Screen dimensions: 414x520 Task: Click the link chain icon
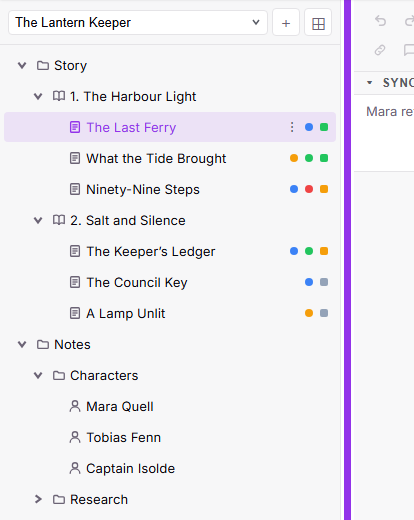380,50
